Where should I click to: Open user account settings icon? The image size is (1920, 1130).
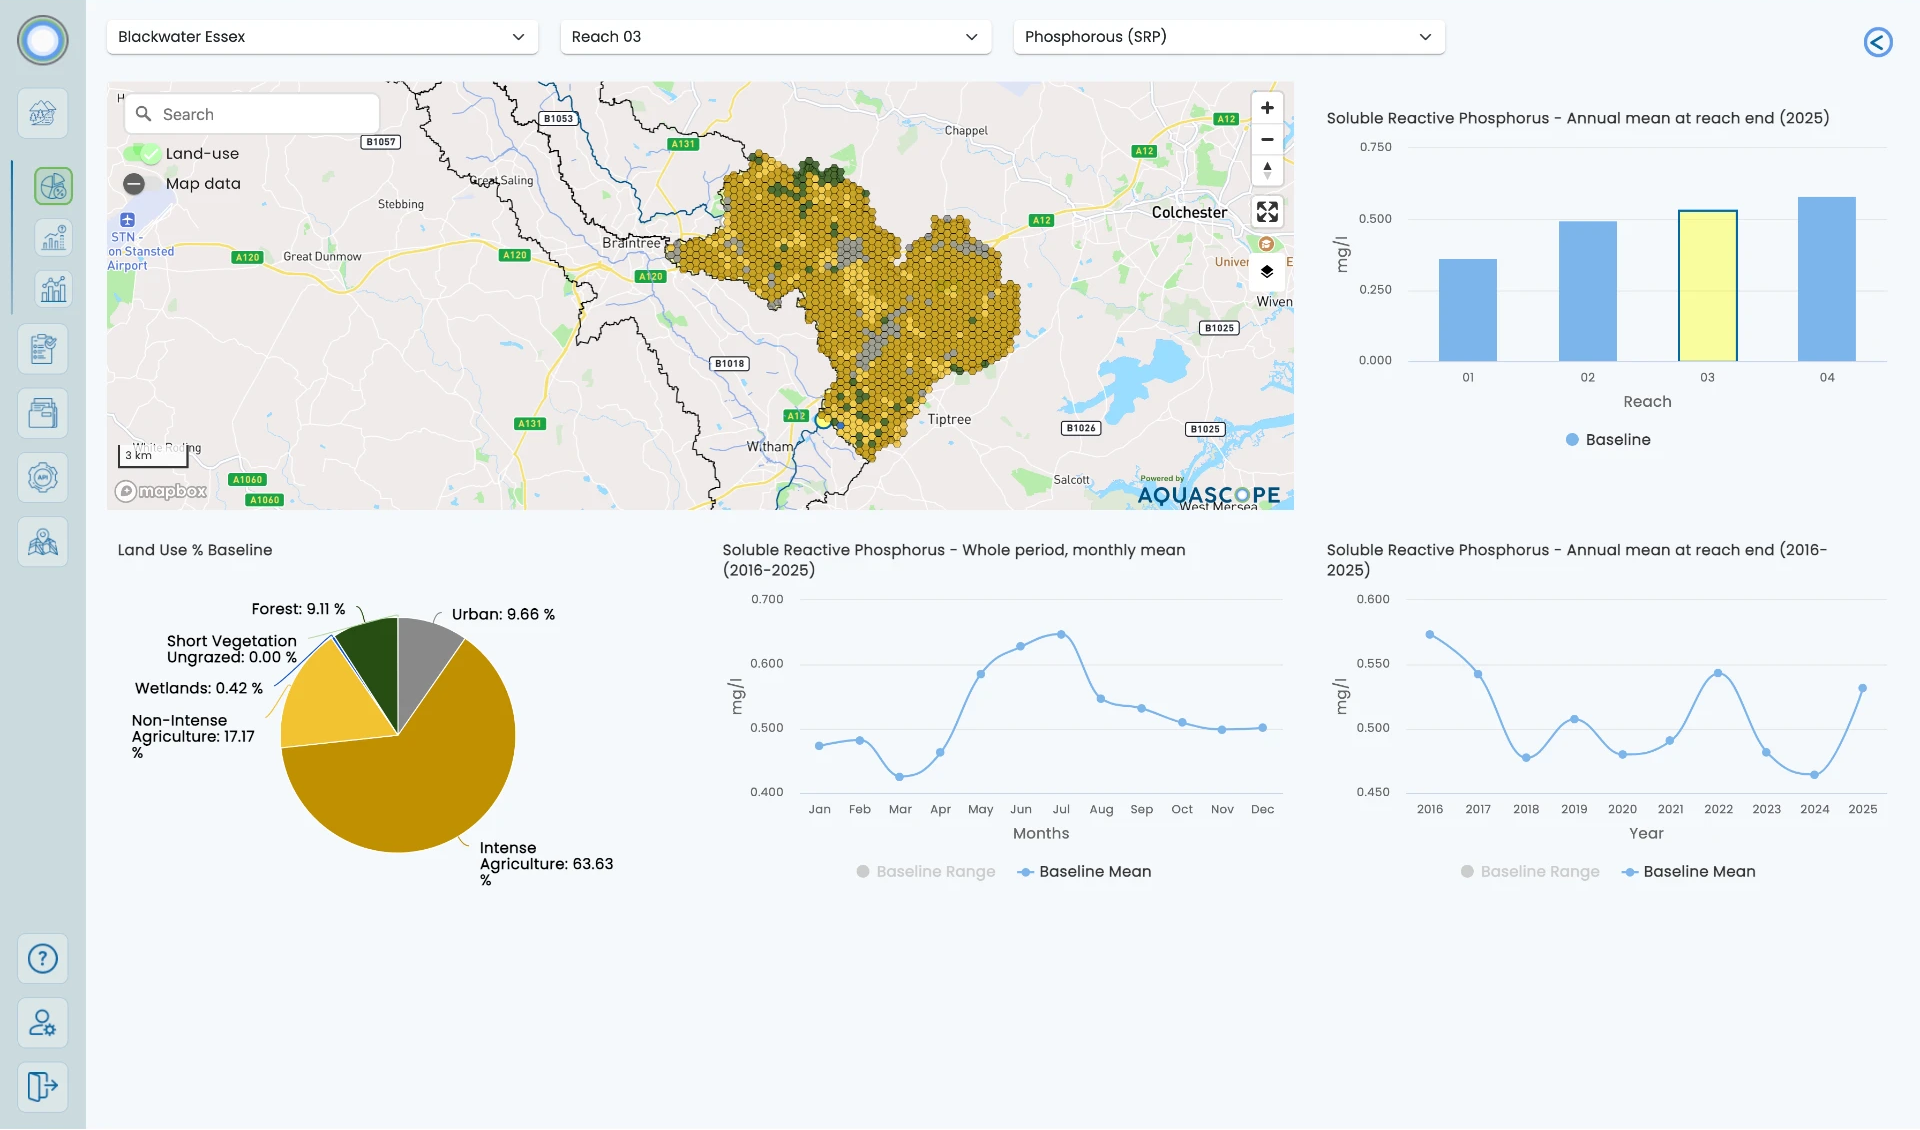[x=42, y=1023]
